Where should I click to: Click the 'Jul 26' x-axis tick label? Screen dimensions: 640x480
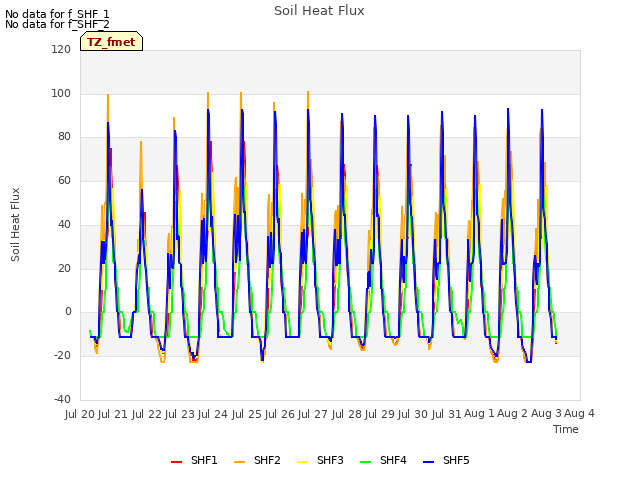click(x=280, y=414)
